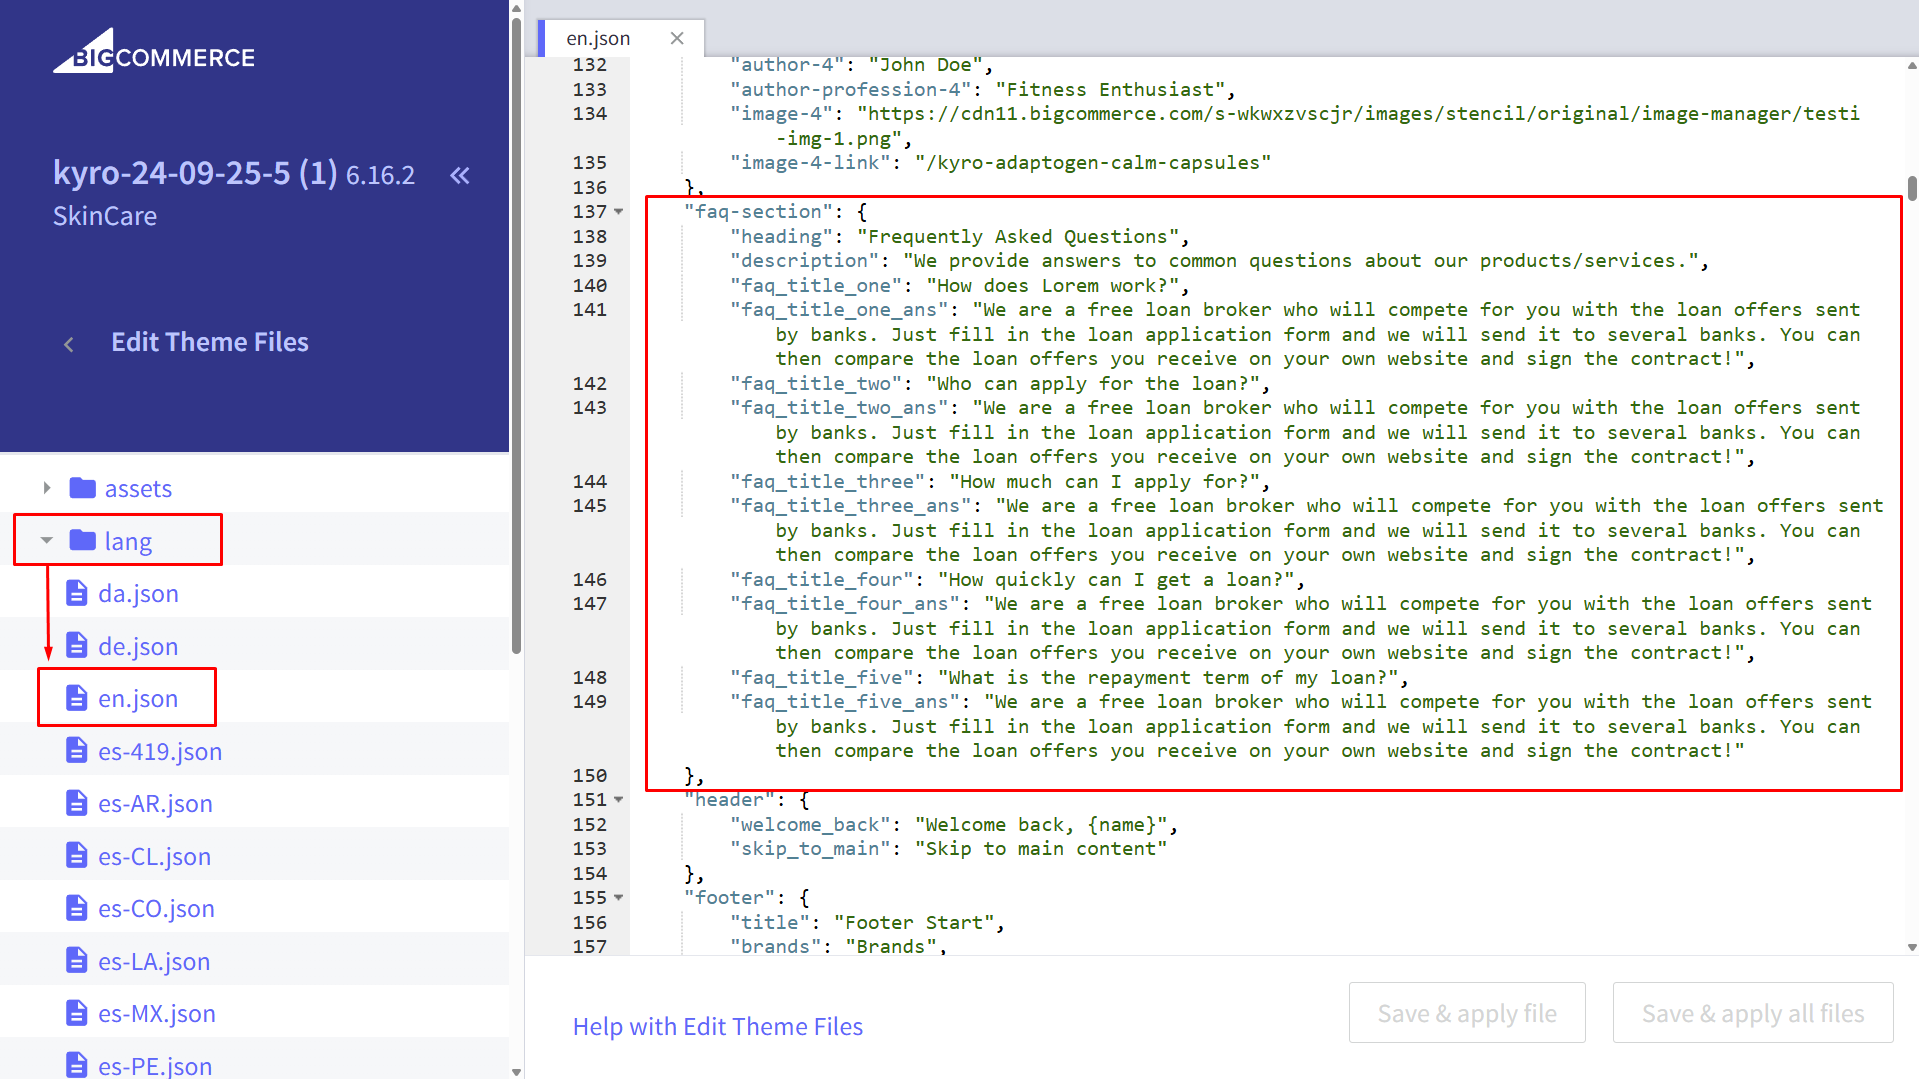1919x1079 pixels.
Task: Click the code editor vertical scrollbar thumb
Action: click(x=1912, y=188)
